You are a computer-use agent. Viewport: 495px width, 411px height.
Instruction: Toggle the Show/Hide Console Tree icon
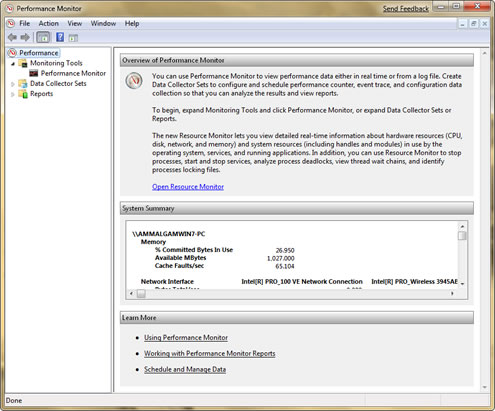(x=43, y=37)
